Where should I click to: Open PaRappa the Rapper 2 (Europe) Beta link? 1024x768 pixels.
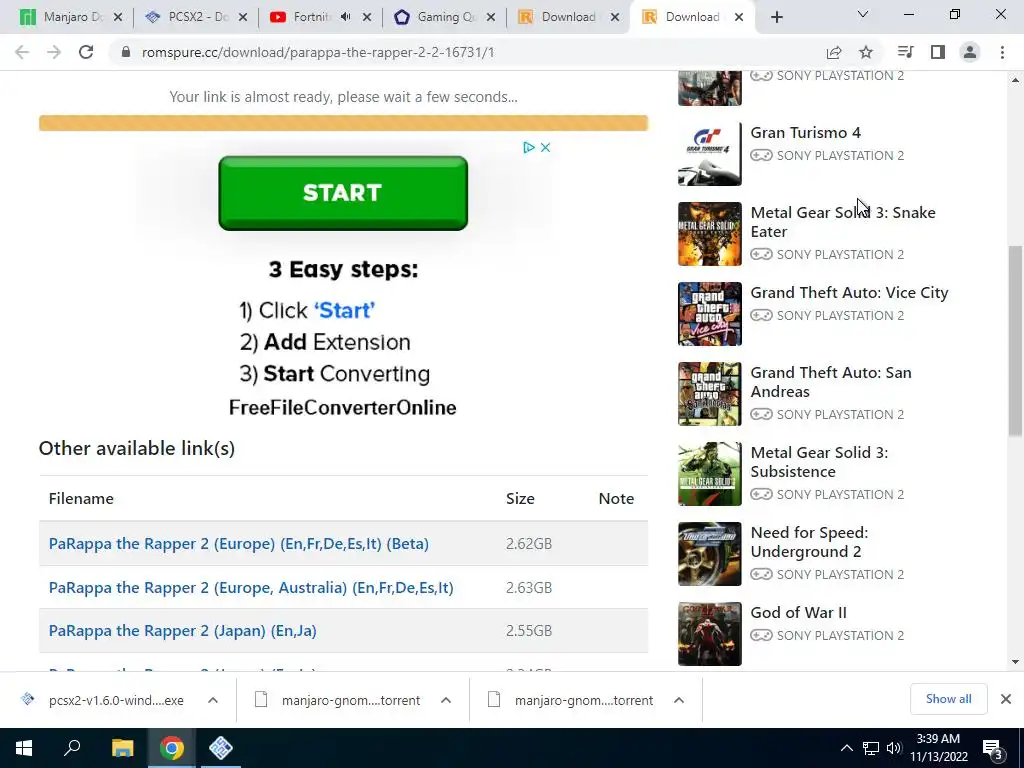[238, 543]
